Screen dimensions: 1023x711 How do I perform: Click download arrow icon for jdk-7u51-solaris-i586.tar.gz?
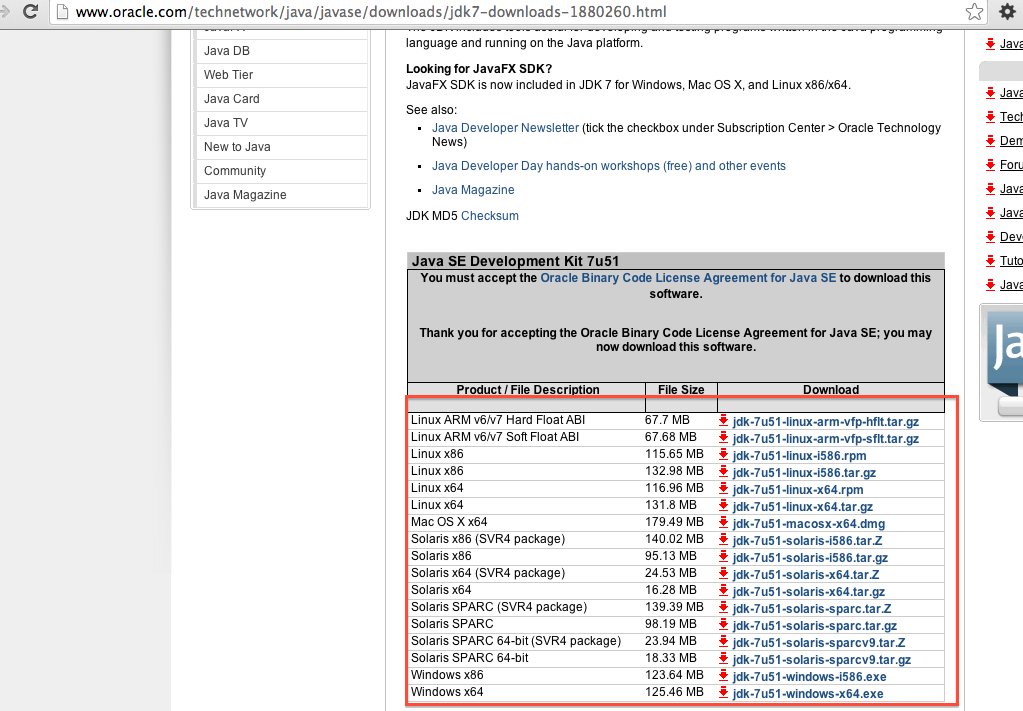point(724,556)
